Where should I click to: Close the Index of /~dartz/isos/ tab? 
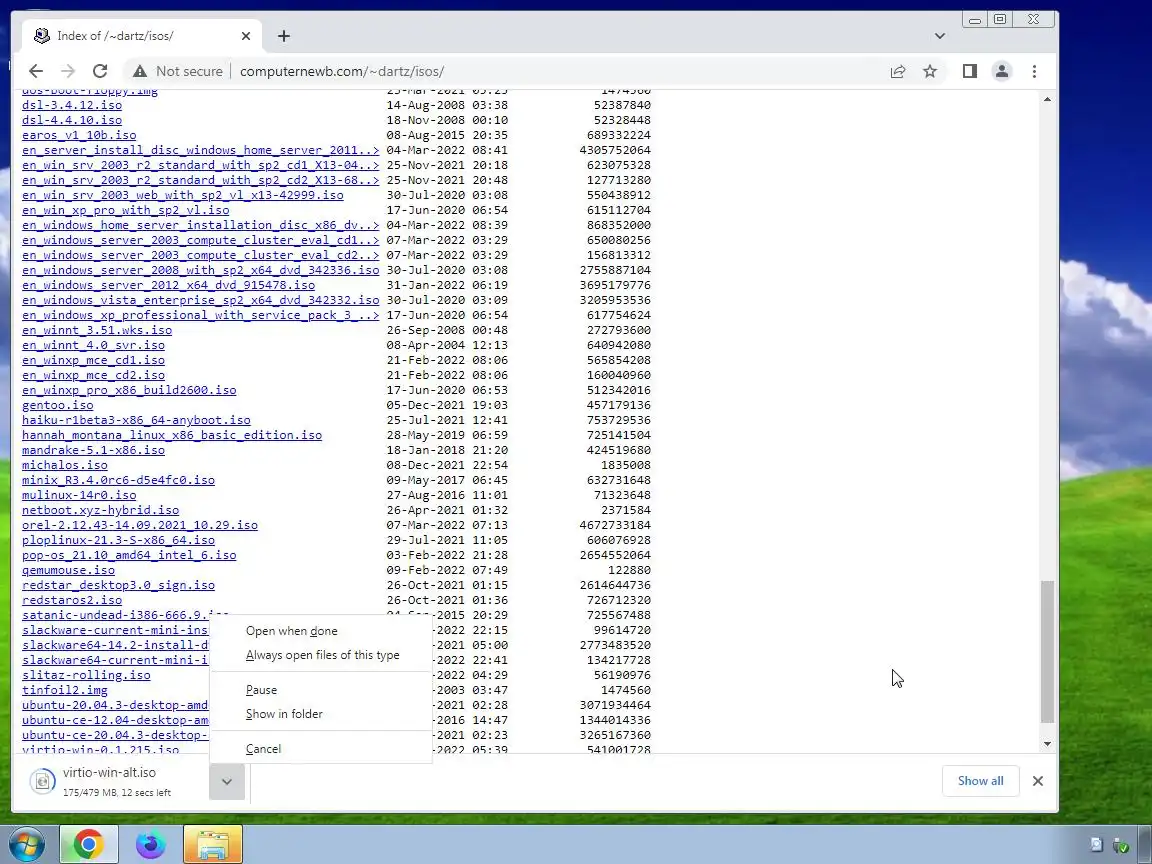(245, 36)
